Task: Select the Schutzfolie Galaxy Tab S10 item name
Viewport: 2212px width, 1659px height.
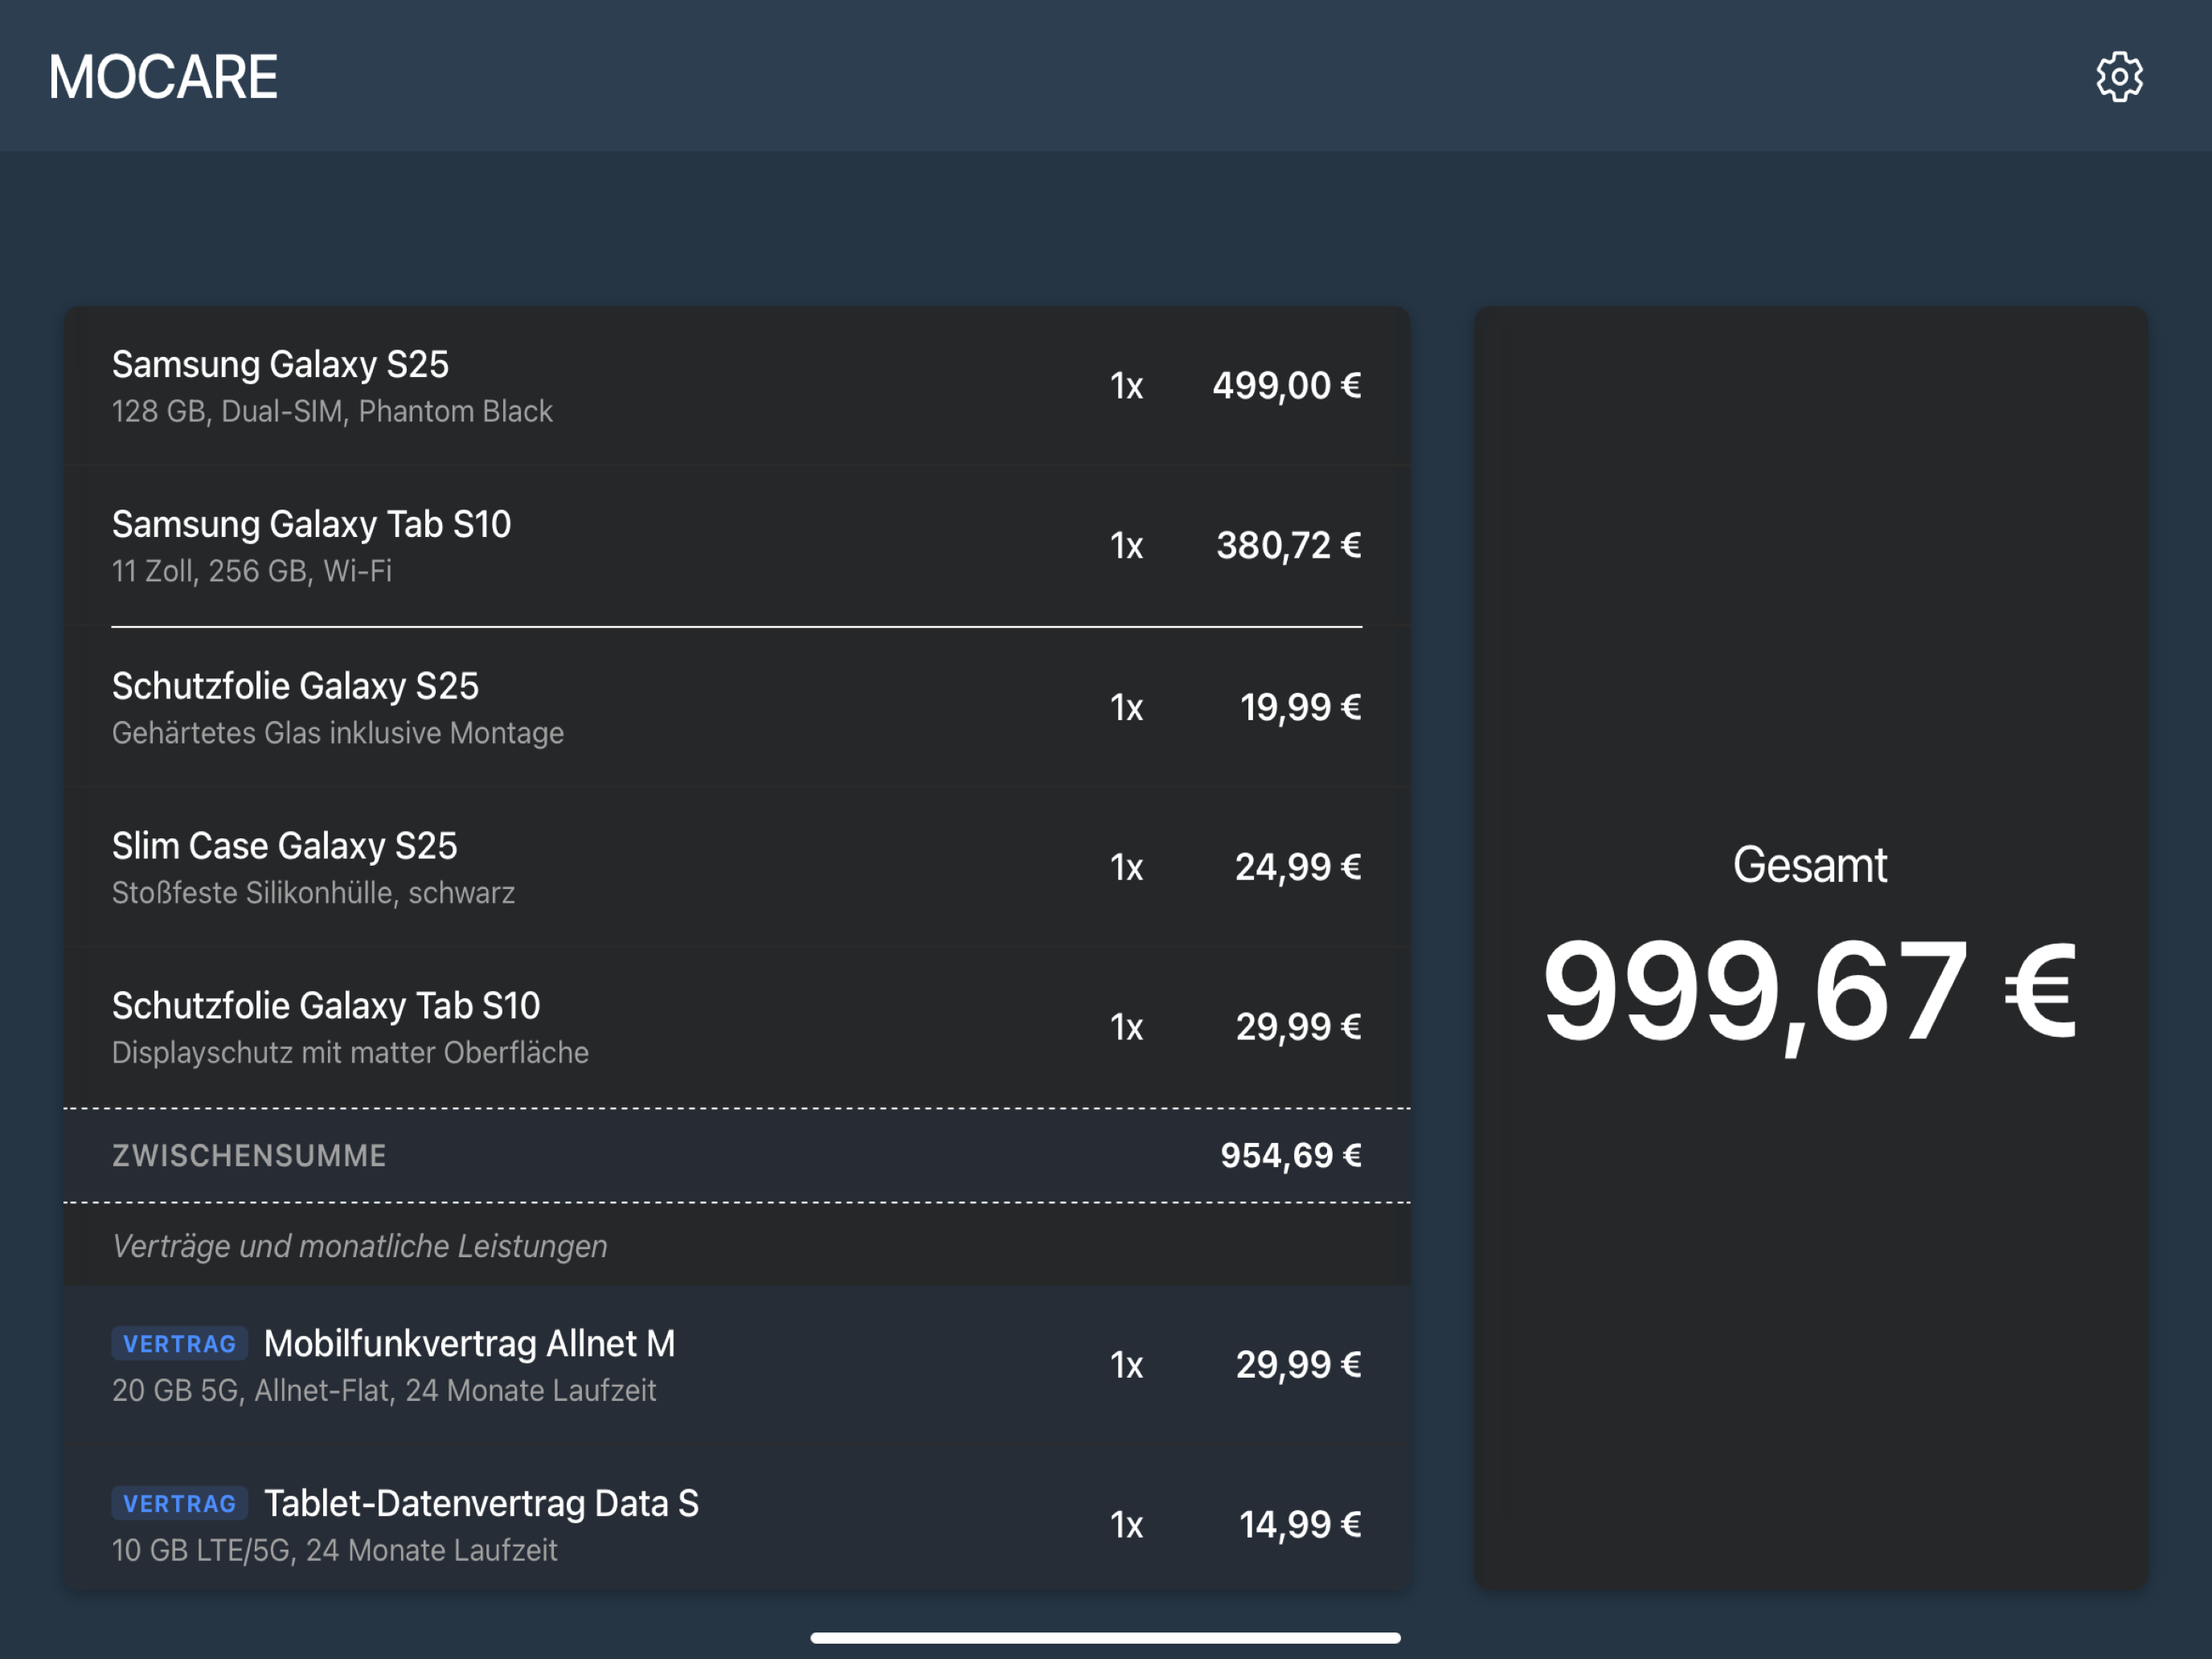Action: pos(326,1006)
